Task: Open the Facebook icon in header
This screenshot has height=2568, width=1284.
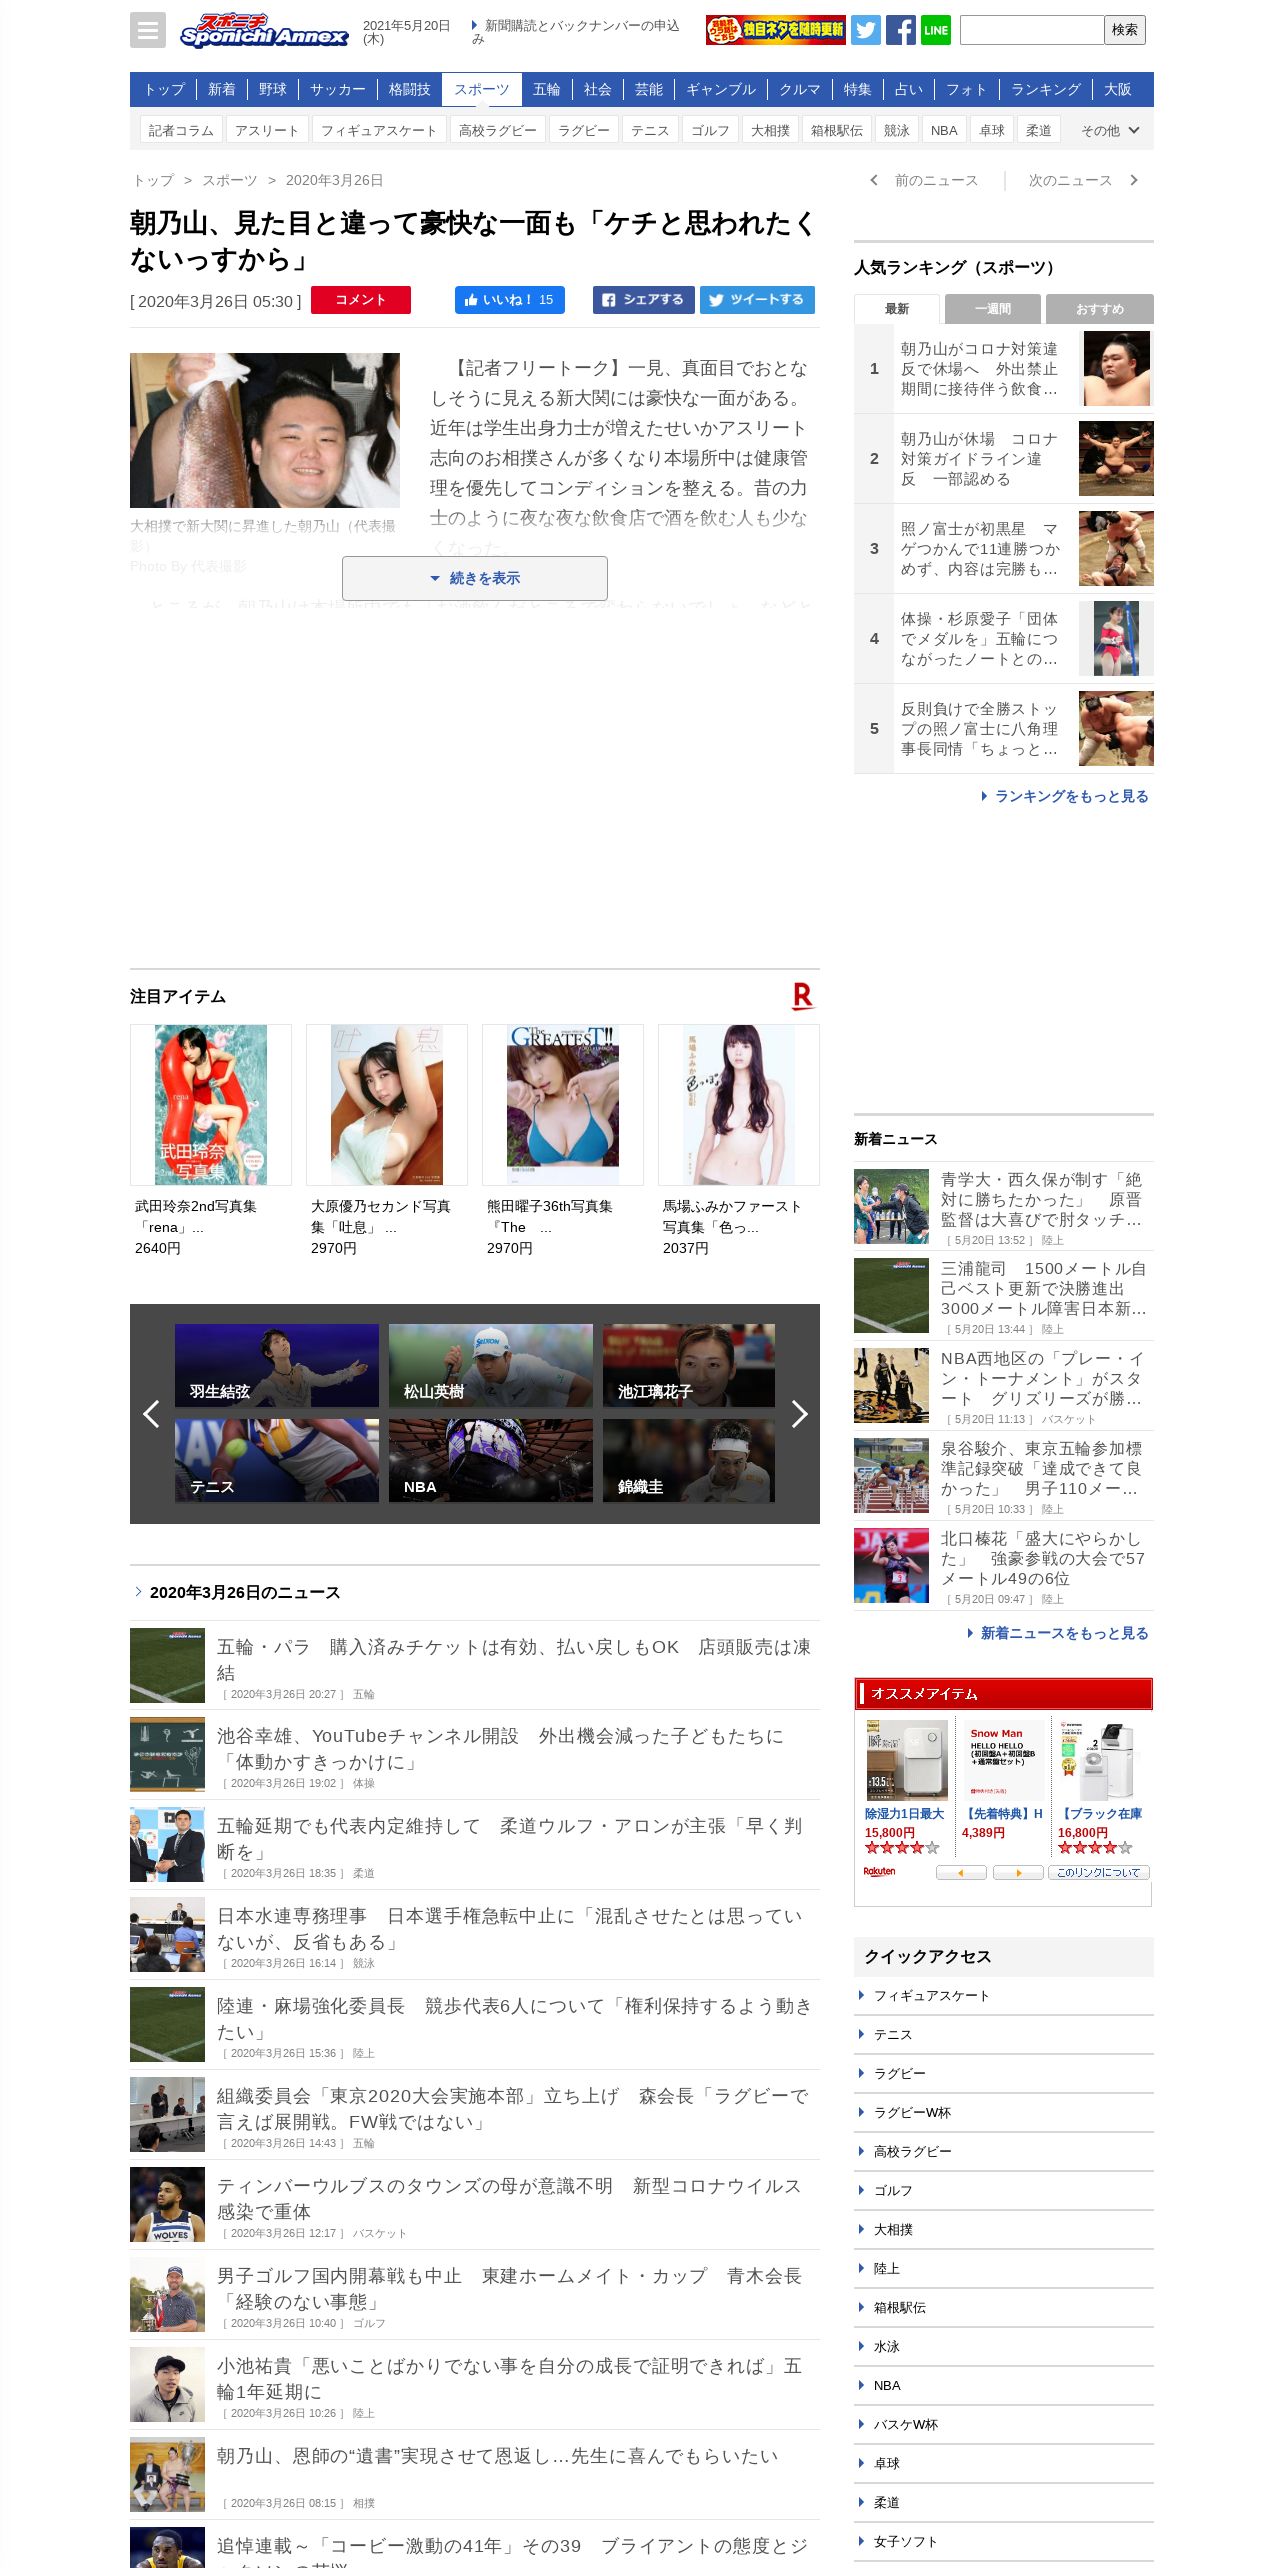Action: coord(900,30)
